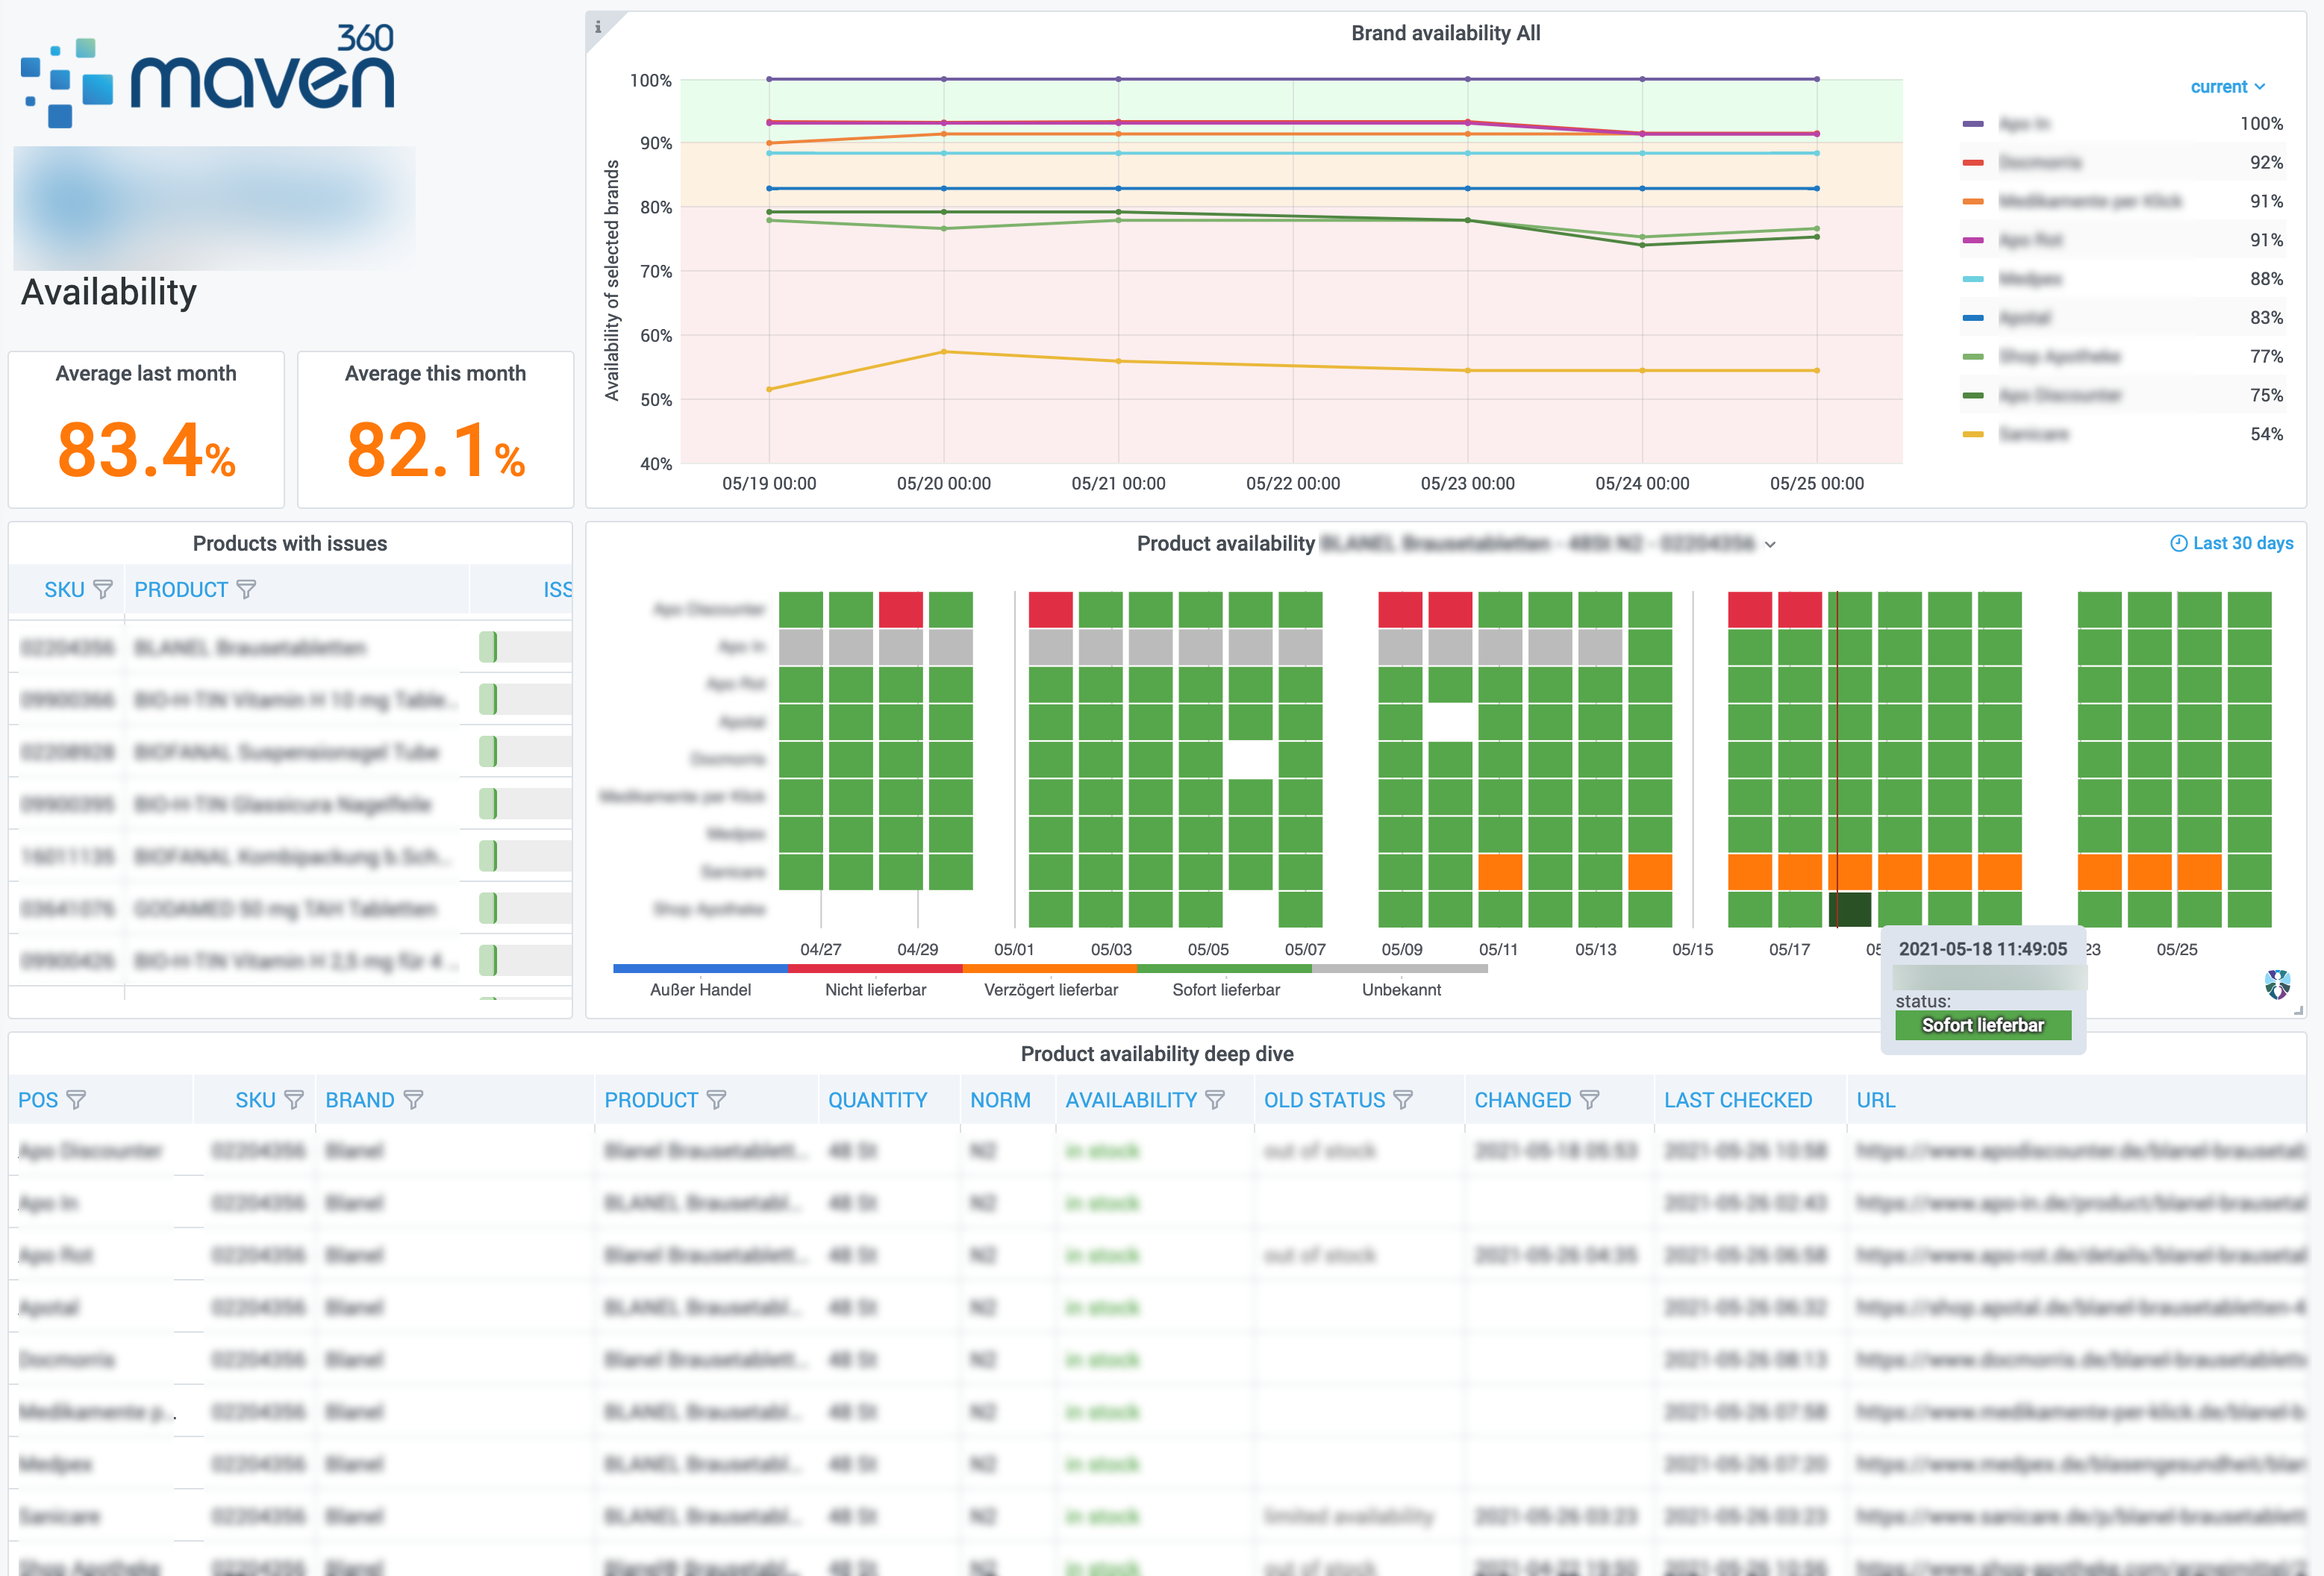Toggle the 83% blue legend series

click(x=2024, y=318)
